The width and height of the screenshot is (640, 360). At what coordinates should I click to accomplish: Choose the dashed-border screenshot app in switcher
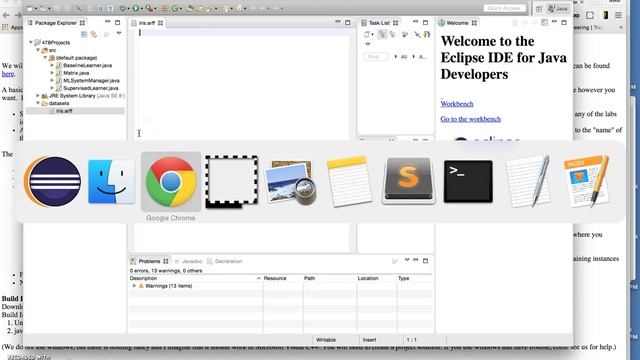231,182
